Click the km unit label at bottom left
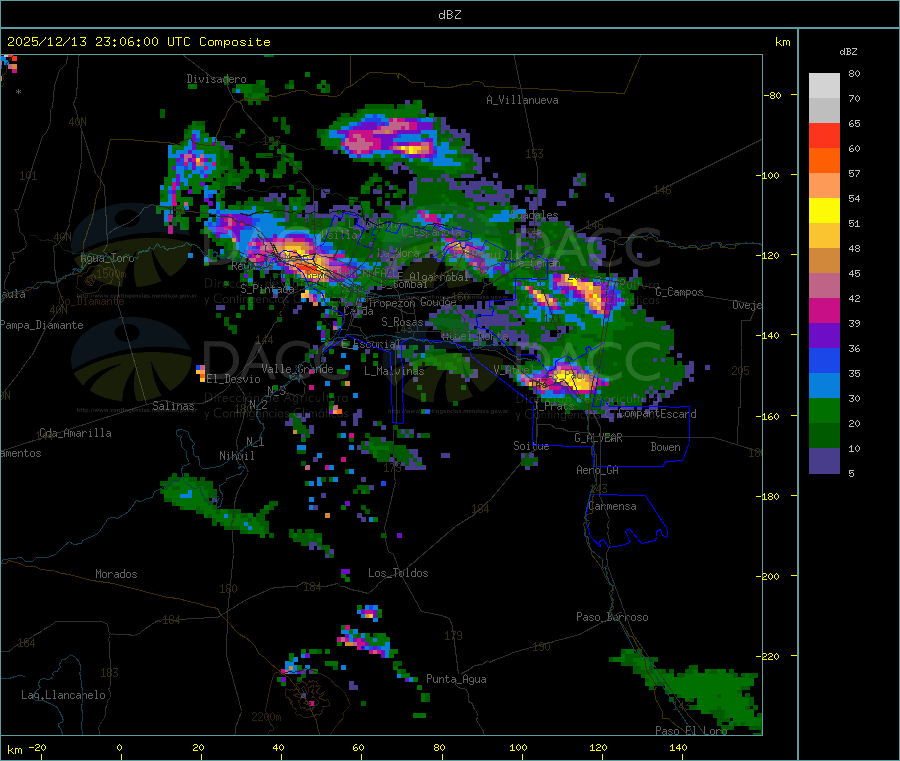This screenshot has width=900, height=761. pyautogui.click(x=15, y=749)
